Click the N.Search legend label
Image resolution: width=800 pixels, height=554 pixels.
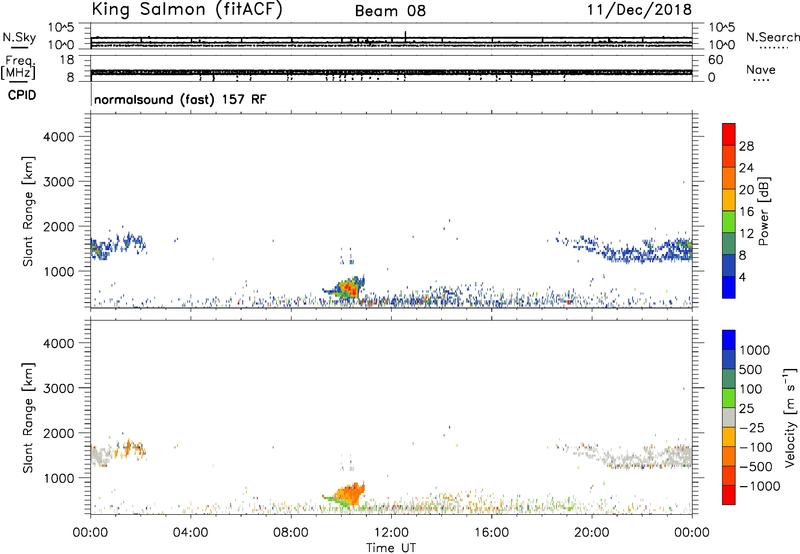tap(772, 37)
